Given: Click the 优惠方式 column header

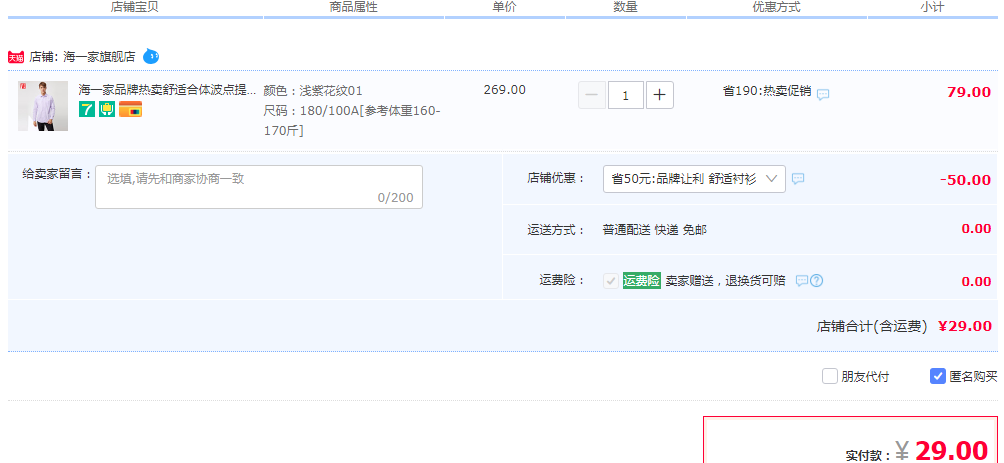Looking at the screenshot, I should point(776,7).
